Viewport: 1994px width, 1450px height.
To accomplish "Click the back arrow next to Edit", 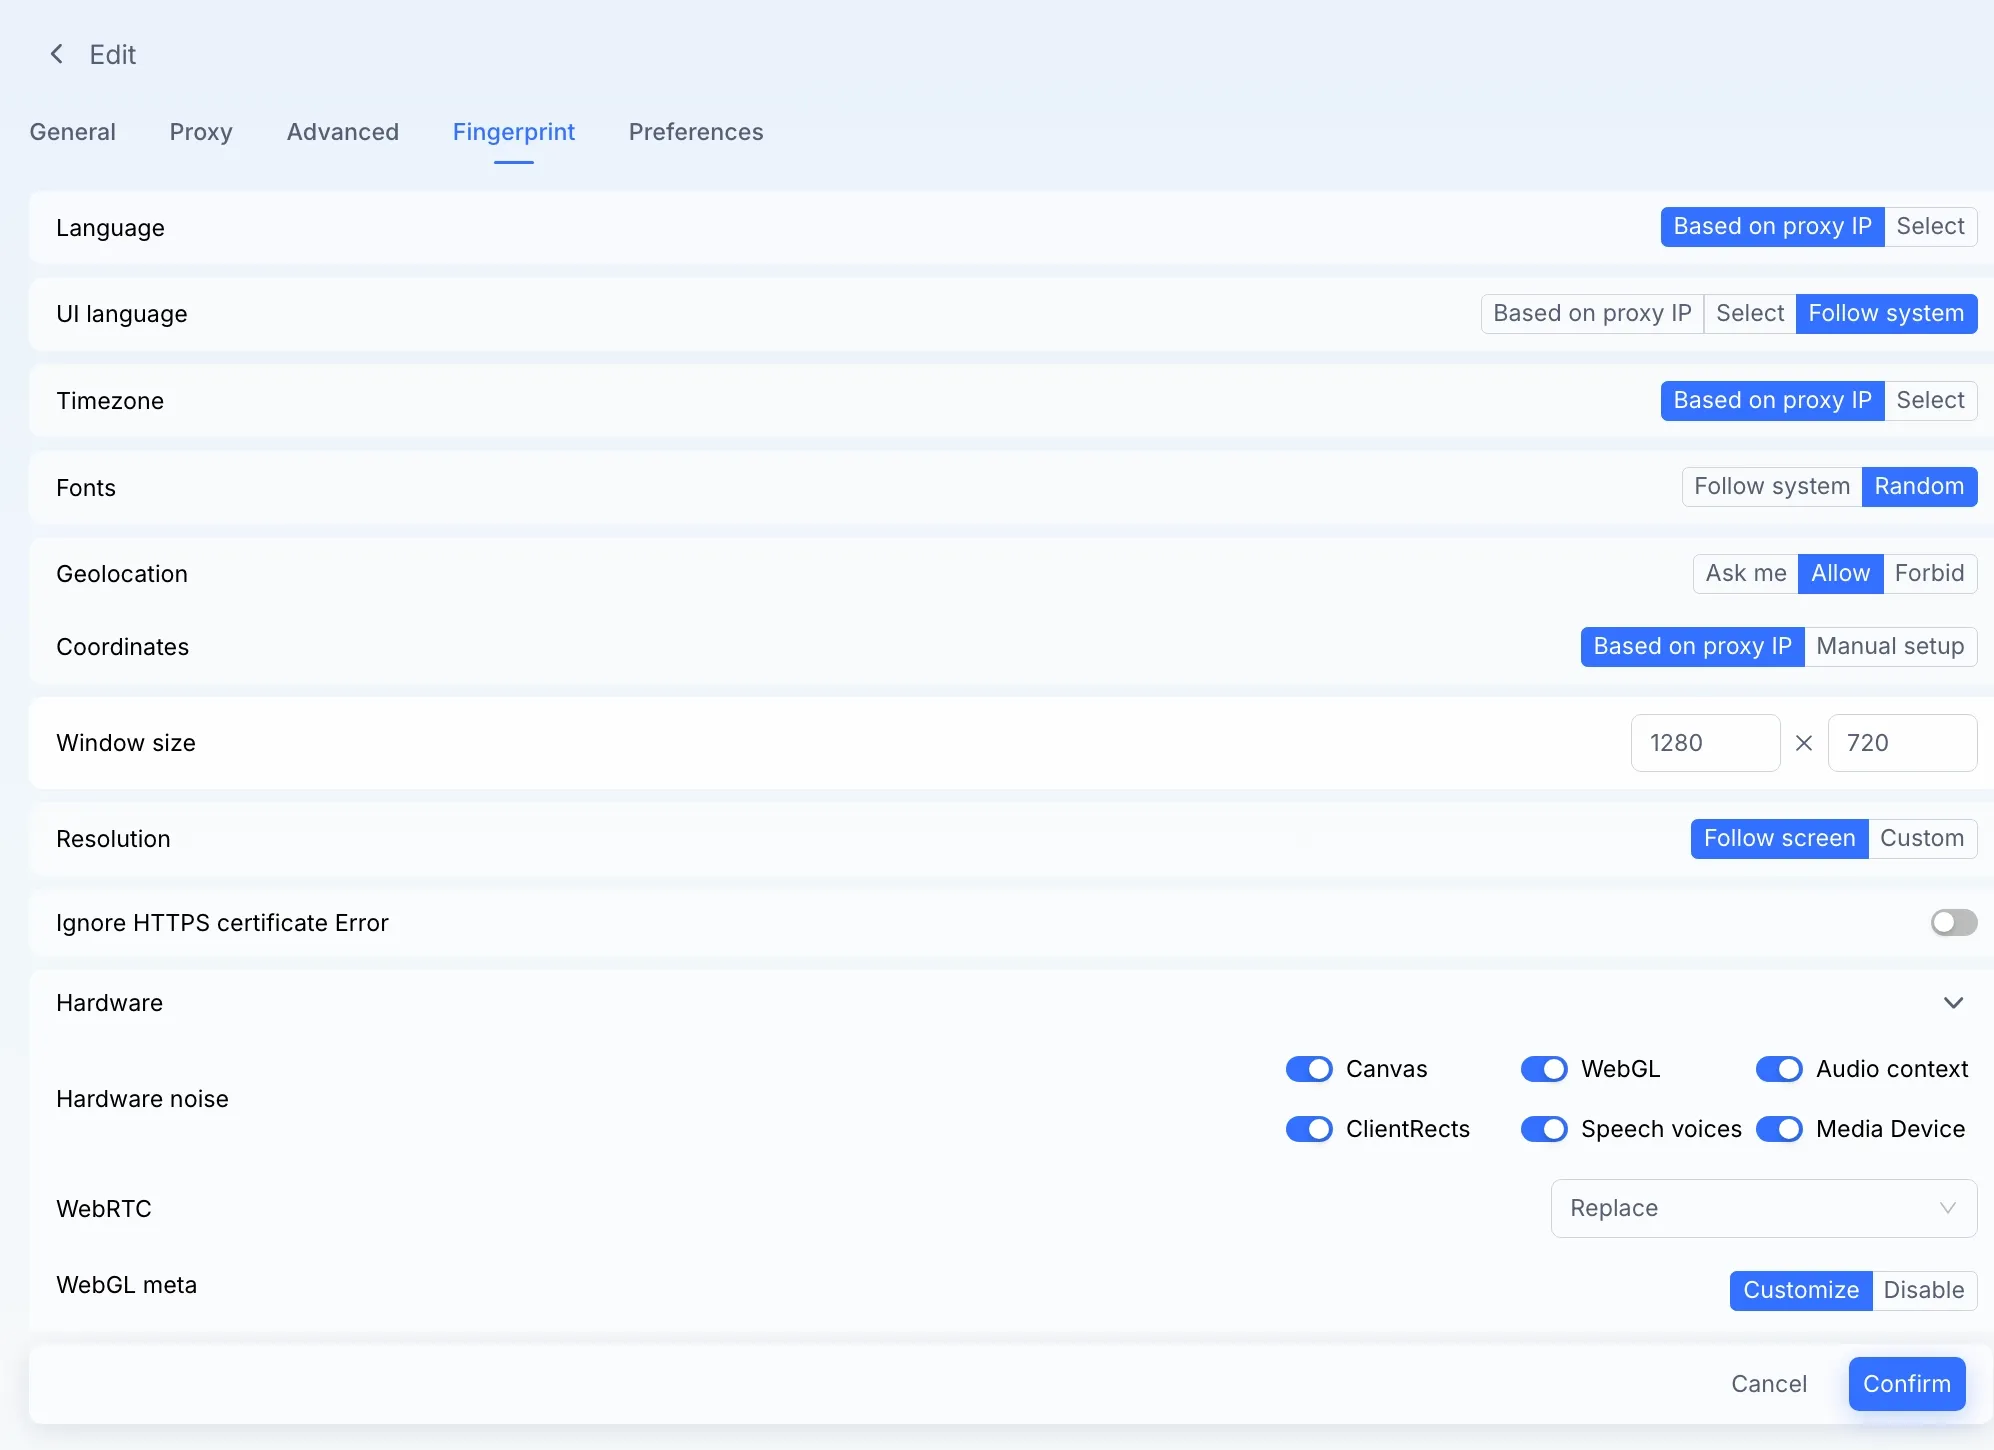I will tap(57, 54).
